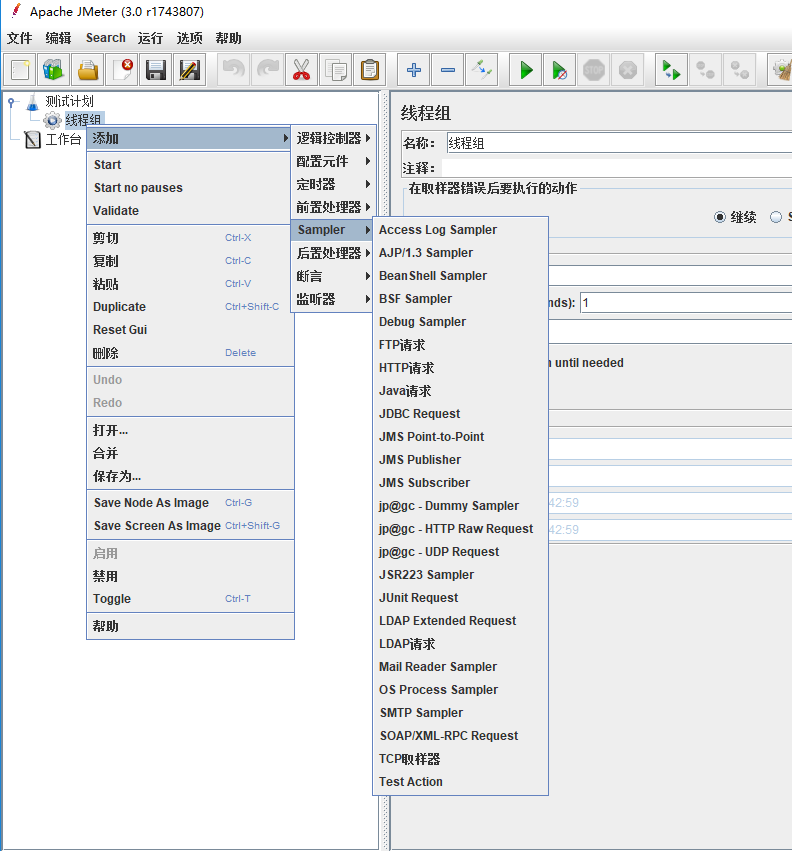Screen dimensions: 792x851
Task: Open the 编辑 menu
Action: [58, 38]
